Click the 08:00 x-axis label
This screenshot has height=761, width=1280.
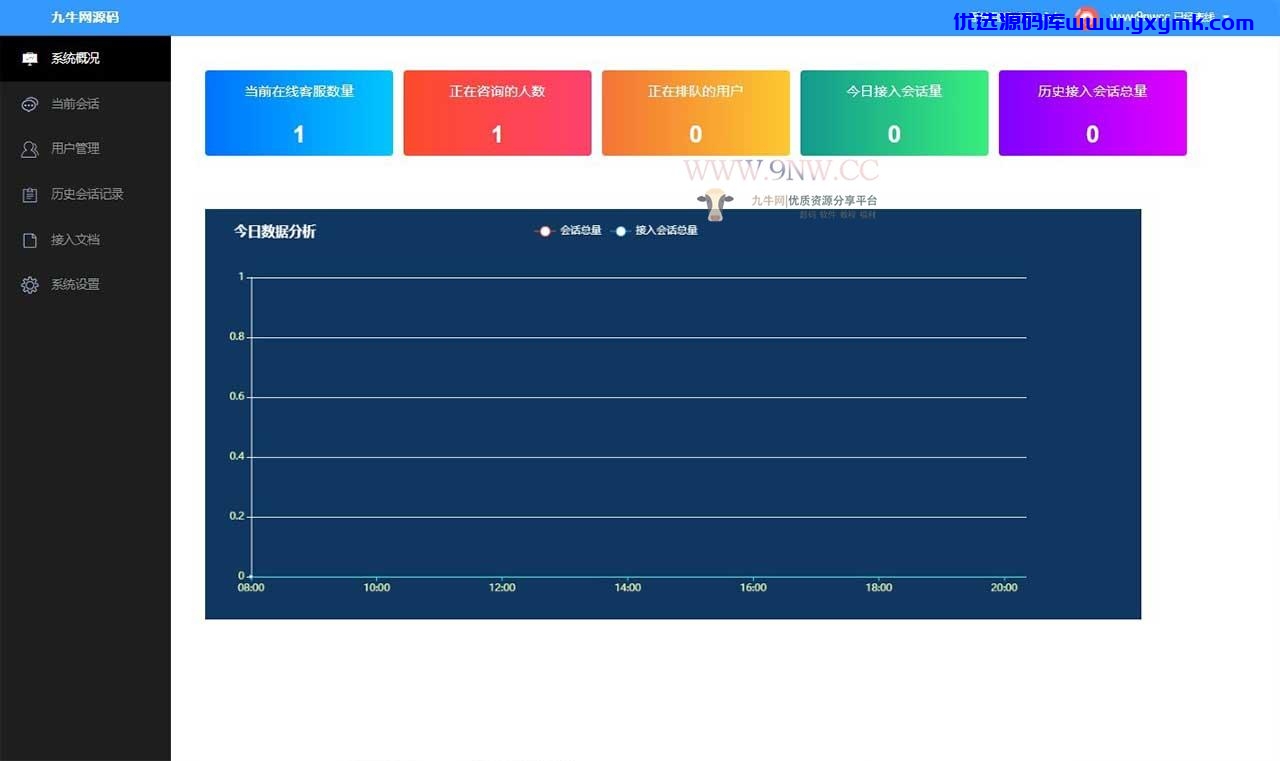coord(251,588)
